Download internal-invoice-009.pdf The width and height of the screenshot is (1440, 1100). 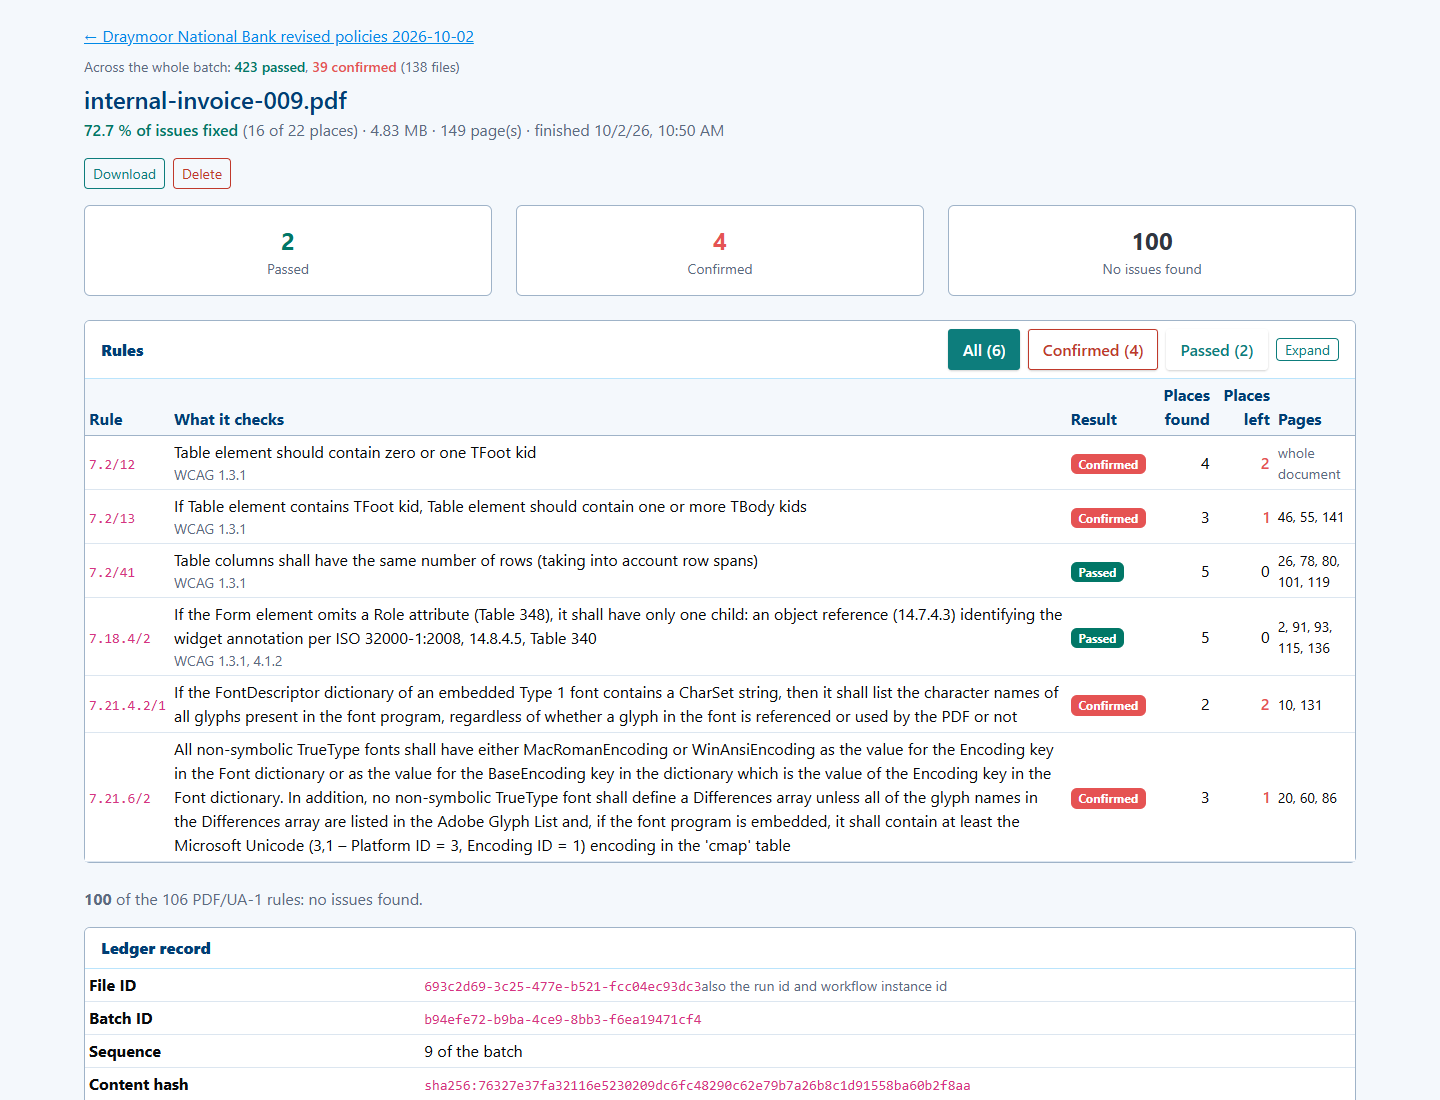coord(124,174)
